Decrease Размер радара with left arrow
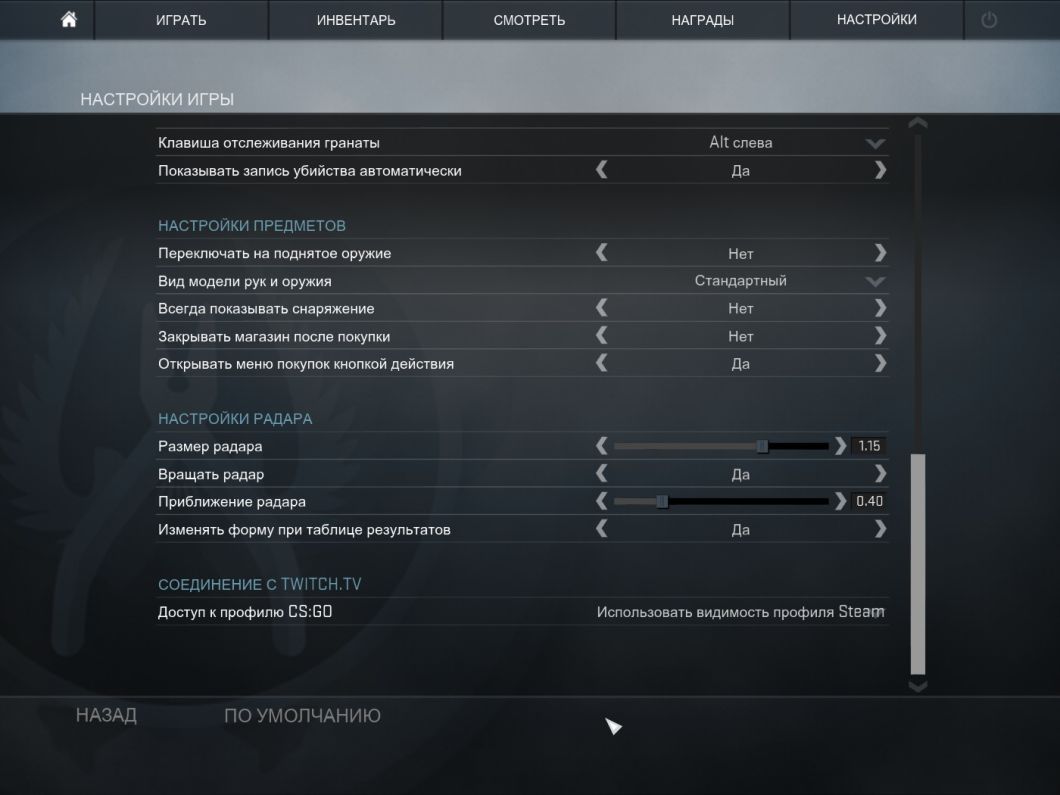The height and width of the screenshot is (795, 1060). [x=602, y=445]
